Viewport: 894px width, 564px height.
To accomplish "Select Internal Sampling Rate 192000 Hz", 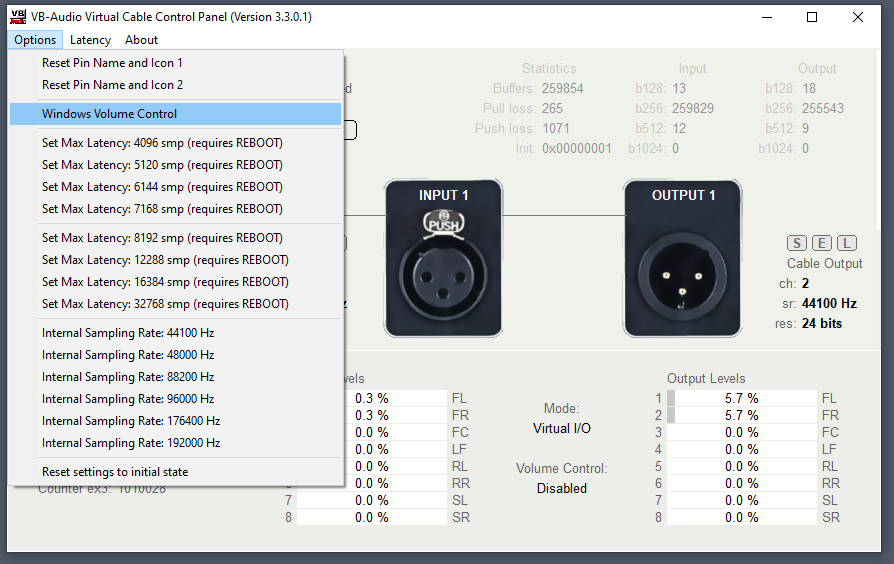I will (x=176, y=443).
